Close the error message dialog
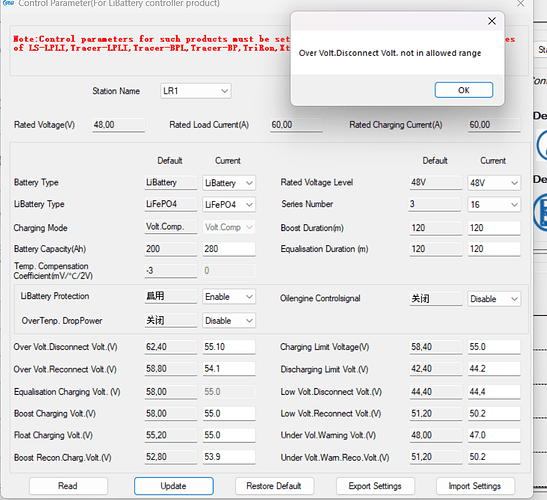The width and height of the screenshot is (547, 500). (x=492, y=21)
